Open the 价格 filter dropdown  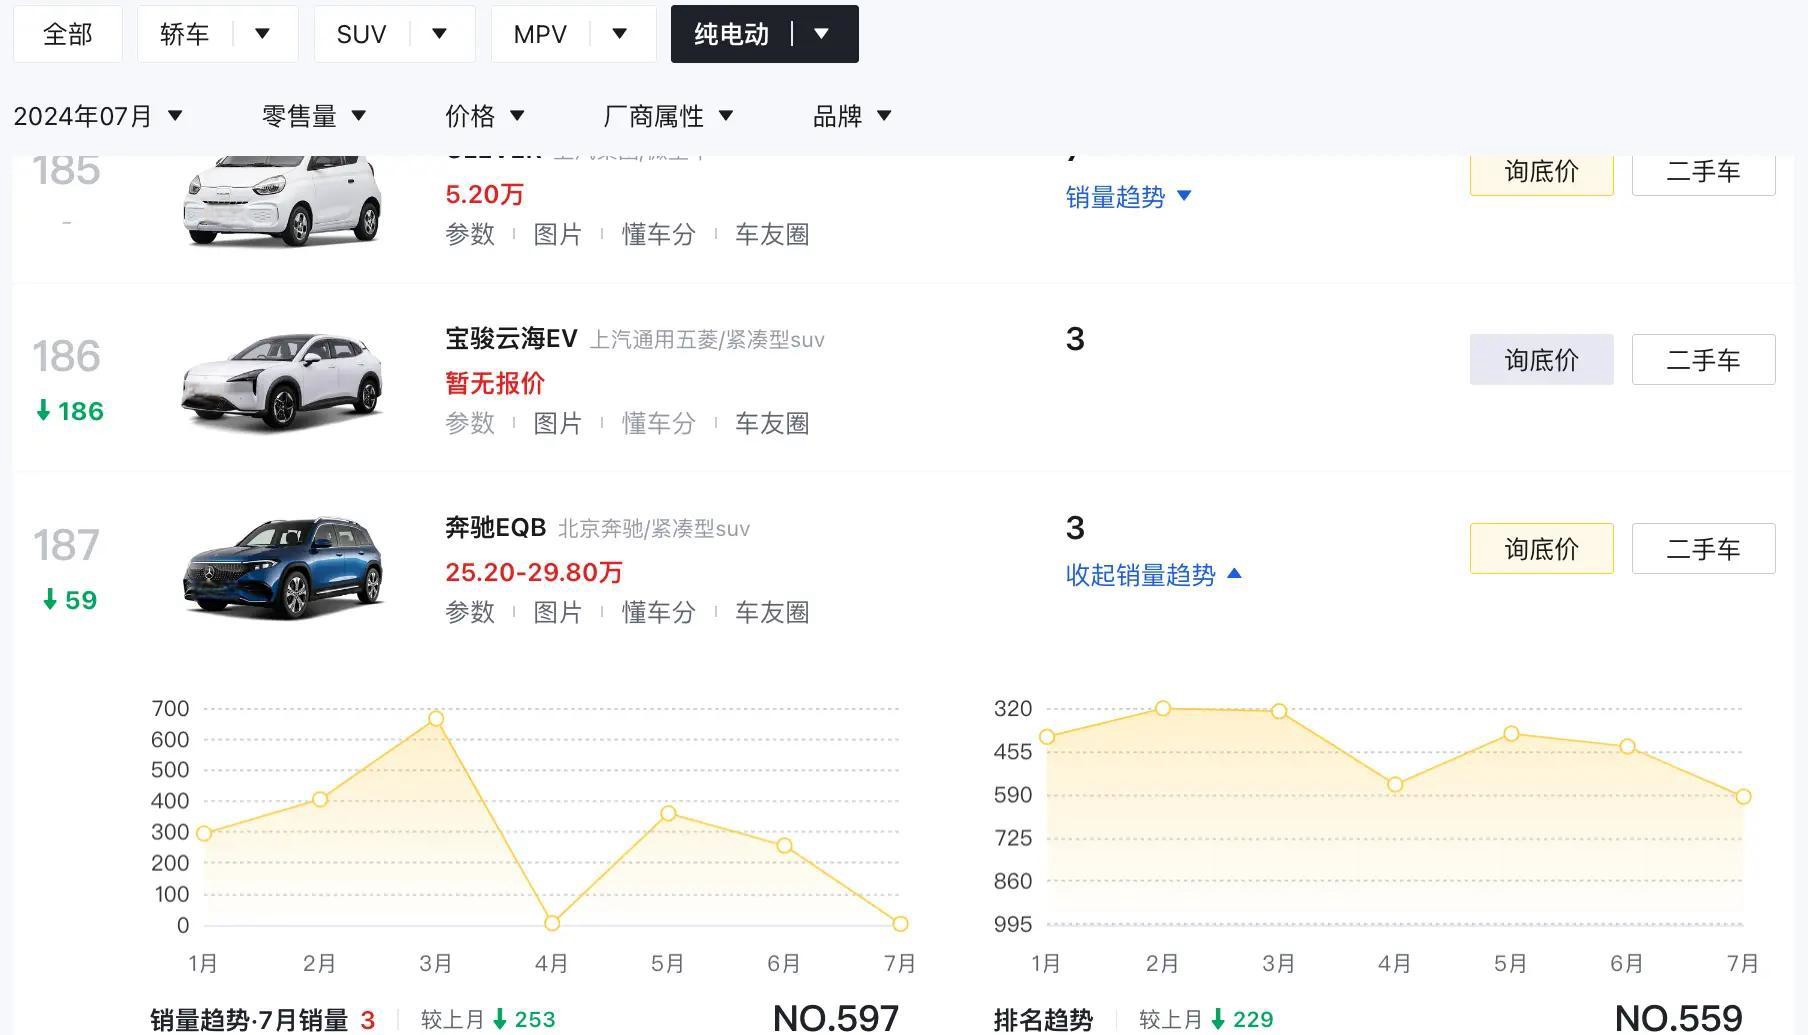tap(485, 116)
